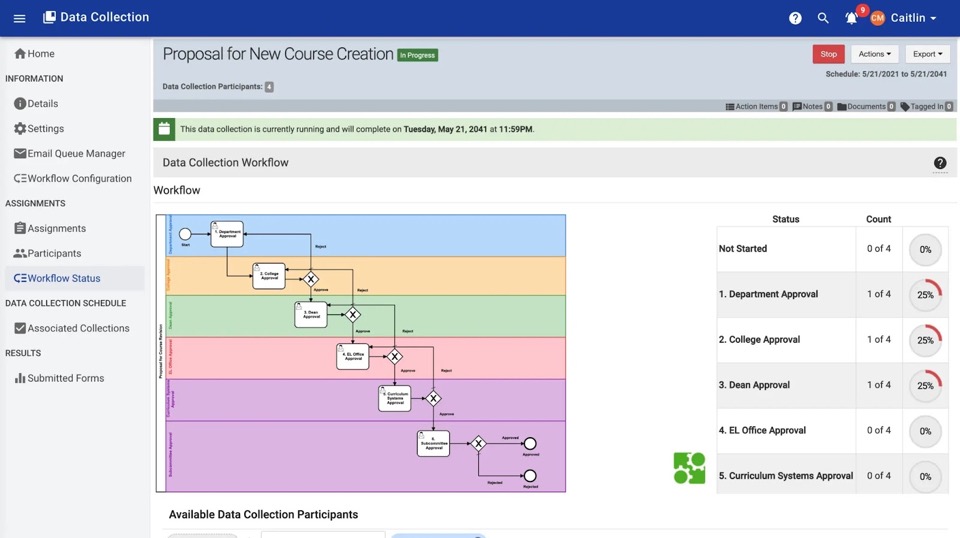
Task: Open Associated Collections
Action: [x=72, y=329]
